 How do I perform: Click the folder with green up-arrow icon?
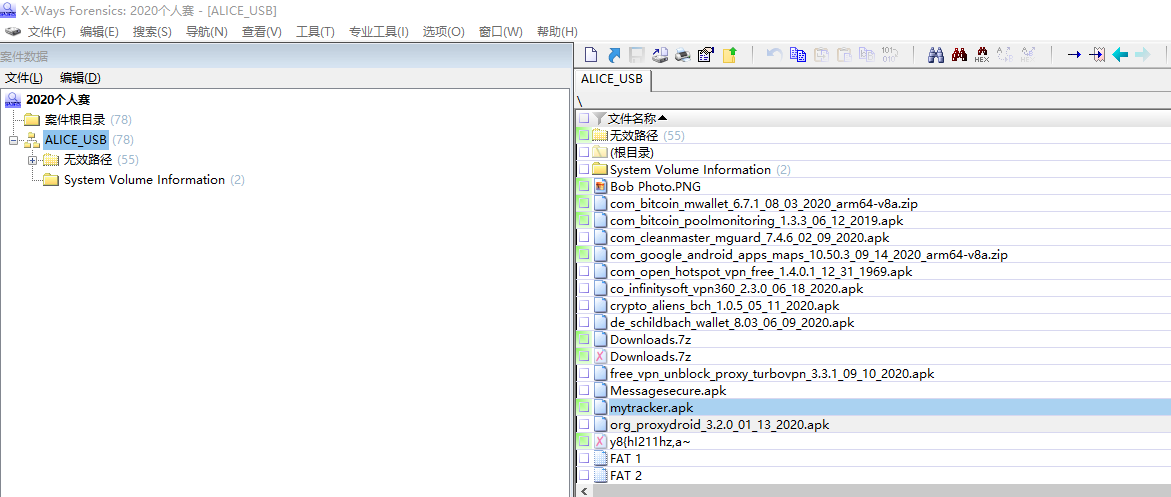tap(729, 55)
